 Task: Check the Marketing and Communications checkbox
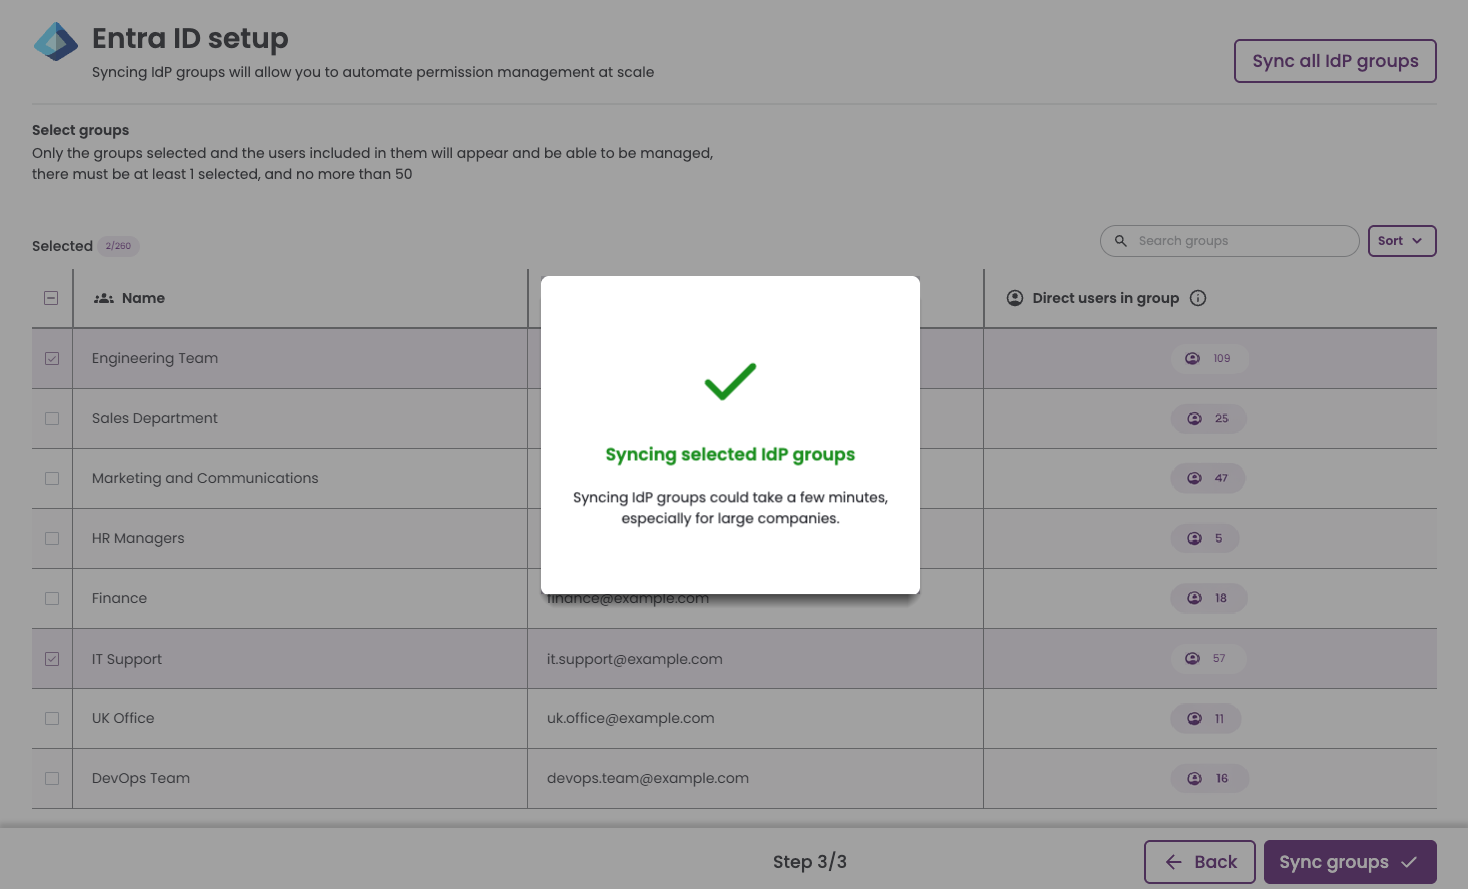pyautogui.click(x=52, y=478)
